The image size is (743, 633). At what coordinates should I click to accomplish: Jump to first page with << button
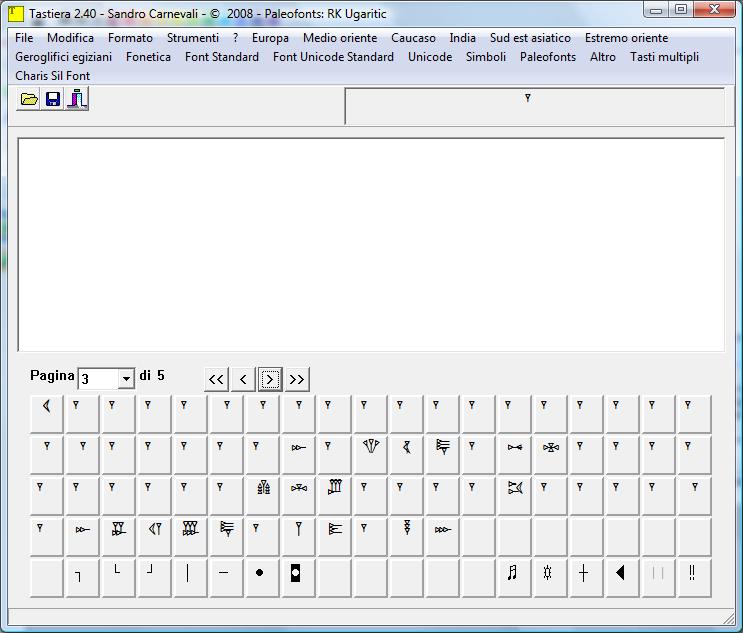pyautogui.click(x=216, y=379)
